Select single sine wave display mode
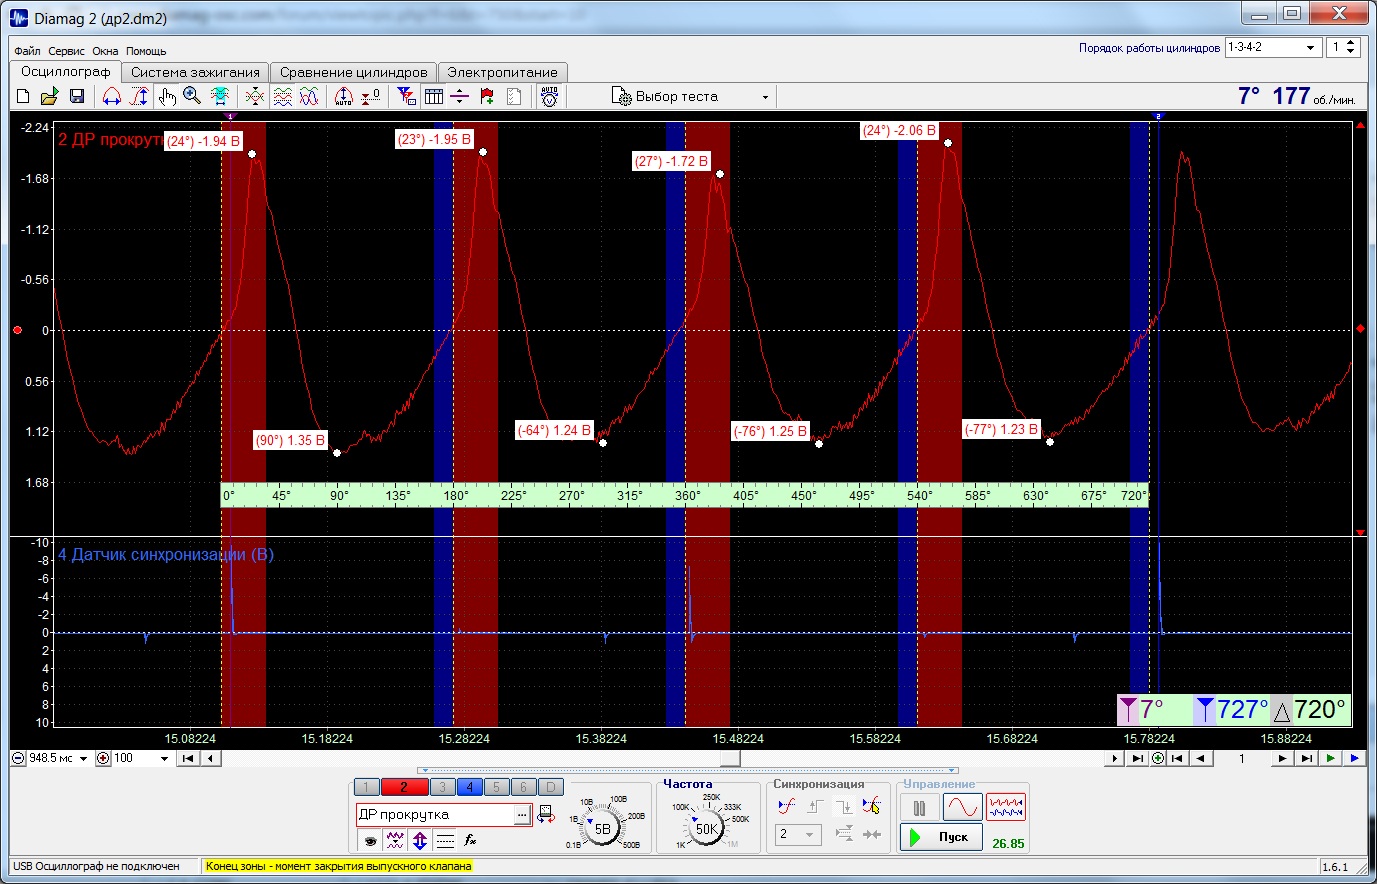Screen dimensions: 1377x884 [x=962, y=807]
